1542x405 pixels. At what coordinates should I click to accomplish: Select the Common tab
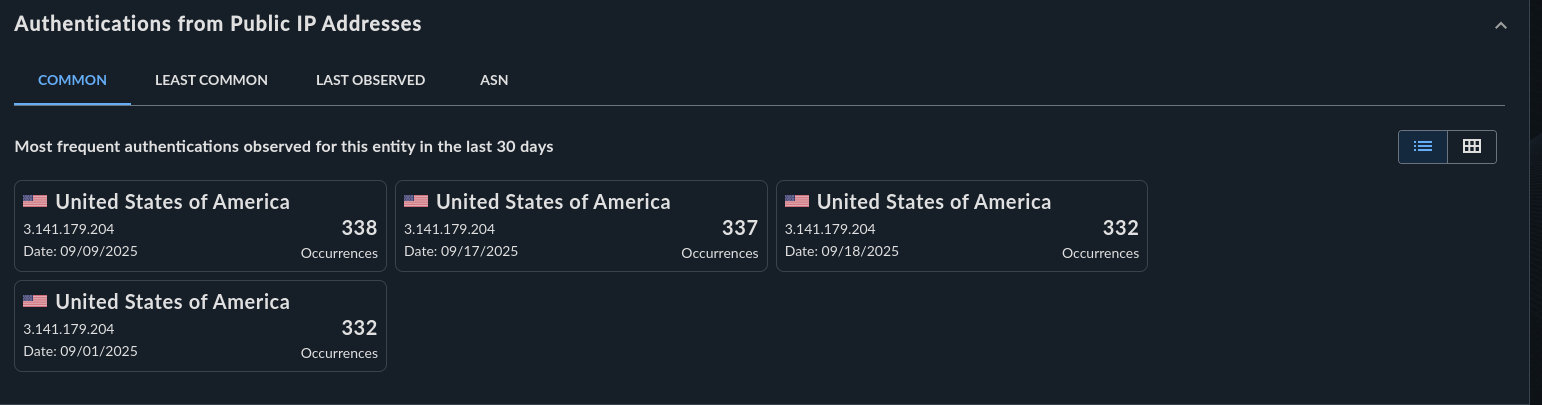[72, 80]
